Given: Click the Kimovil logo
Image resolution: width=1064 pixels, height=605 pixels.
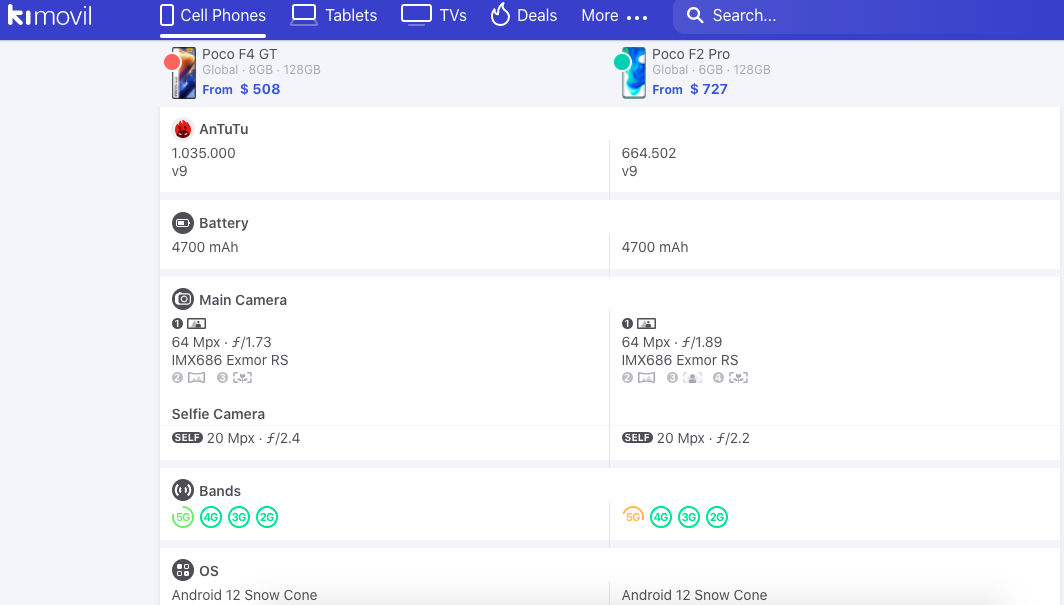Looking at the screenshot, I should (49, 16).
